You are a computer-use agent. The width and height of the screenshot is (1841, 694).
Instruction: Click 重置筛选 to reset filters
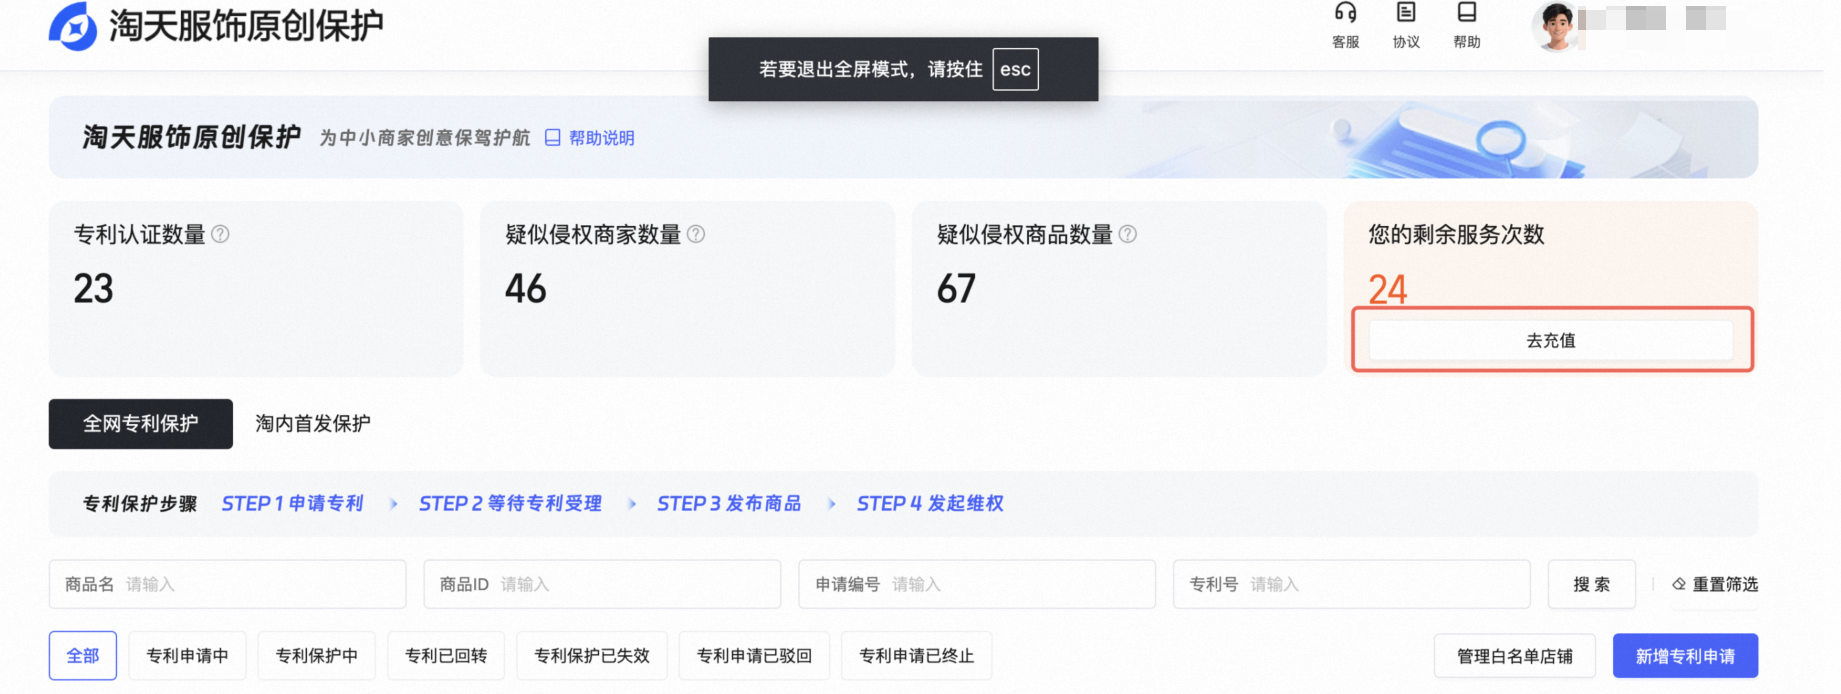coord(1725,584)
